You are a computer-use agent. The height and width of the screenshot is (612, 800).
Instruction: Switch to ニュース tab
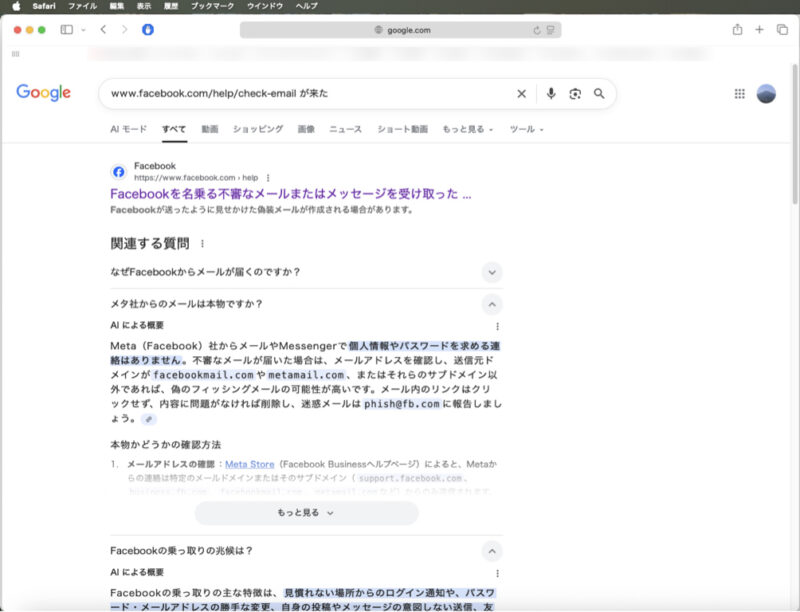(345, 130)
